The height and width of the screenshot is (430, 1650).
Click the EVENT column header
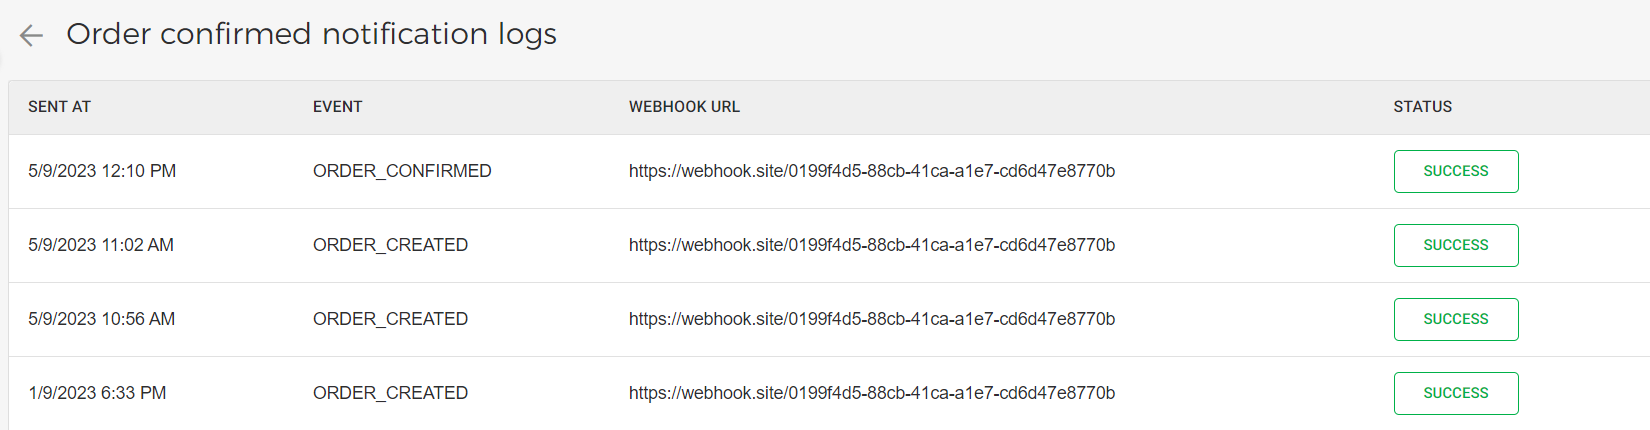(337, 107)
